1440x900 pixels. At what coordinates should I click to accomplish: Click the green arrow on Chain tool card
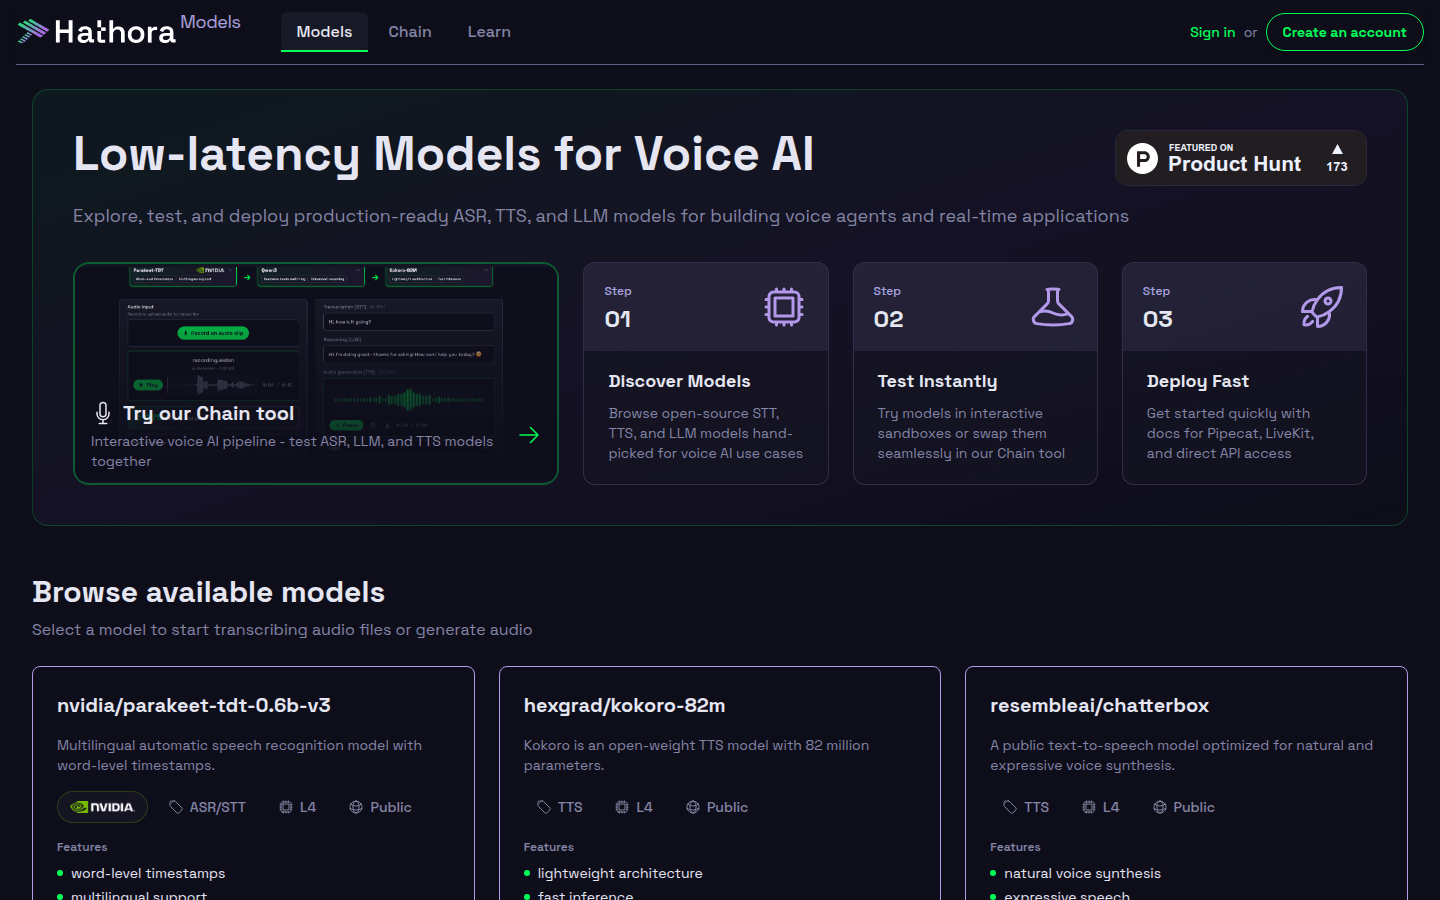pyautogui.click(x=529, y=435)
